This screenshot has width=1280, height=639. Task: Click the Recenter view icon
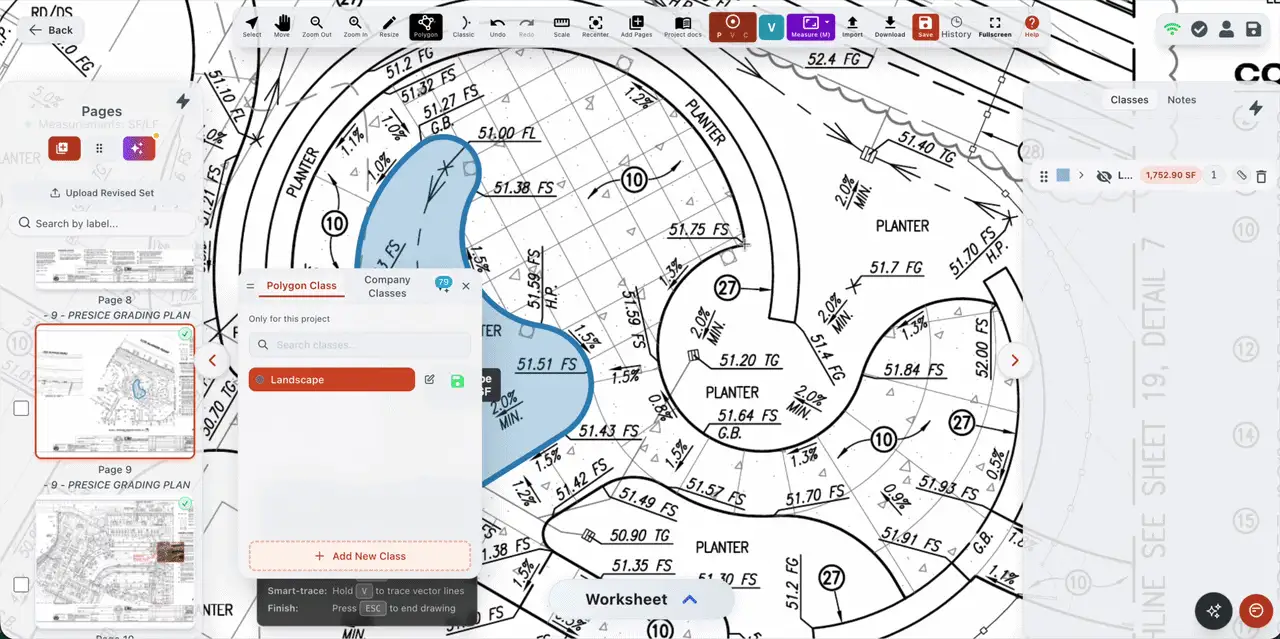595,27
